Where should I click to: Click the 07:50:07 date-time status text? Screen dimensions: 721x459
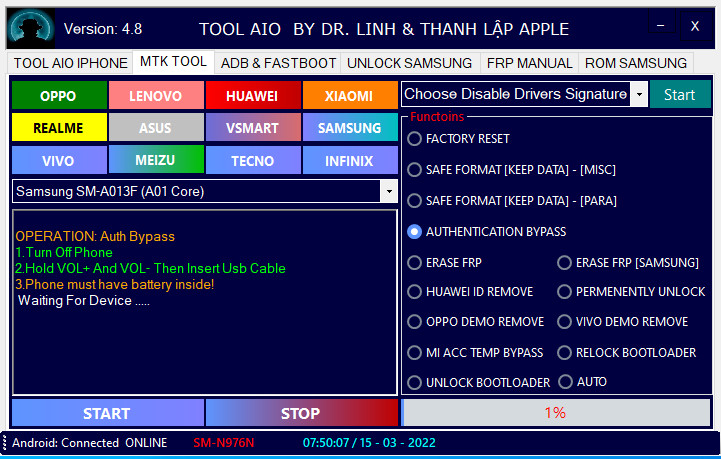(x=369, y=443)
